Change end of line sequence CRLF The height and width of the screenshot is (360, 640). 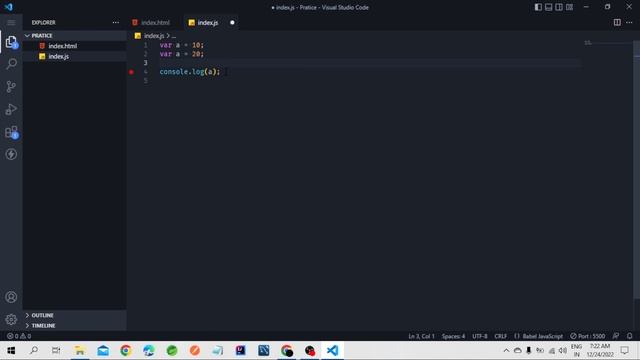500,336
